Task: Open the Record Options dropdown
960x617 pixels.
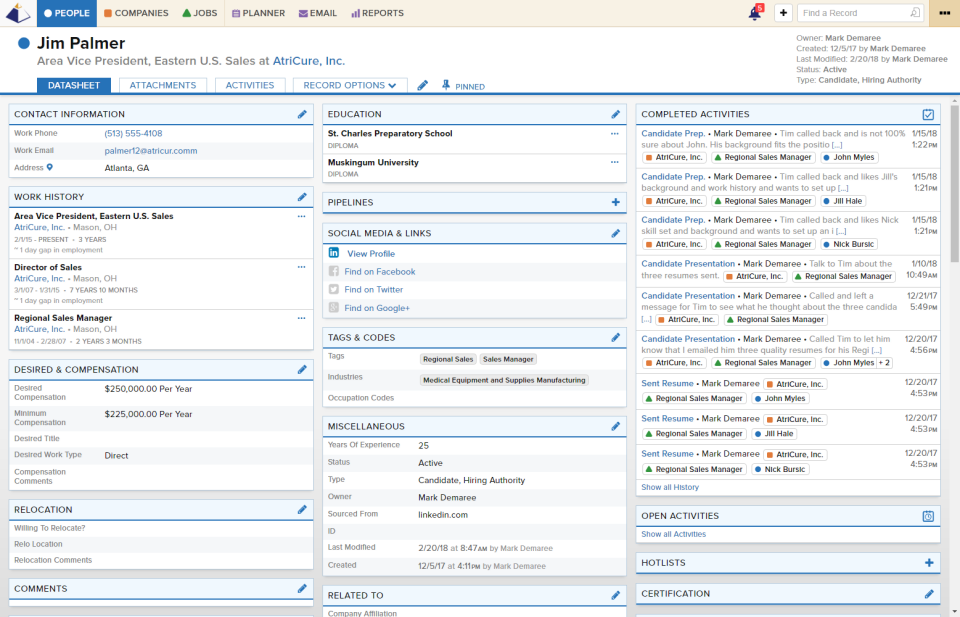Action: [349, 85]
